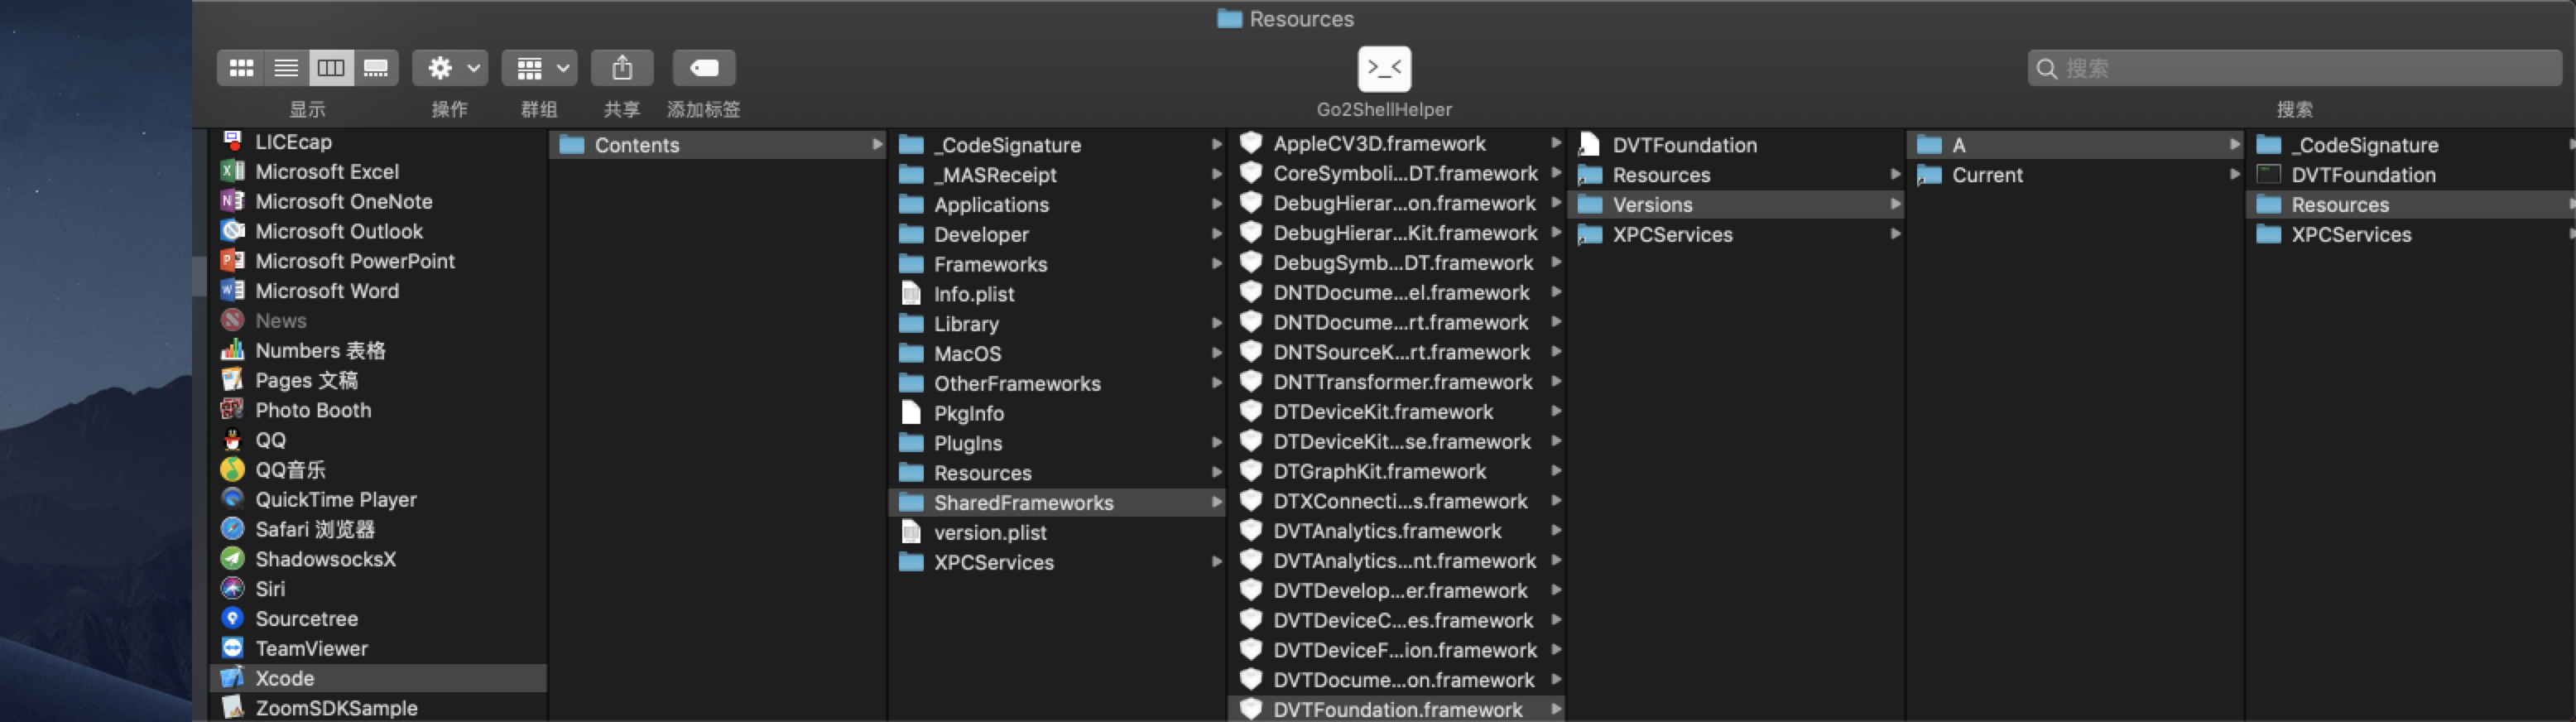Select the ZoomSDKSample item

click(x=379, y=708)
